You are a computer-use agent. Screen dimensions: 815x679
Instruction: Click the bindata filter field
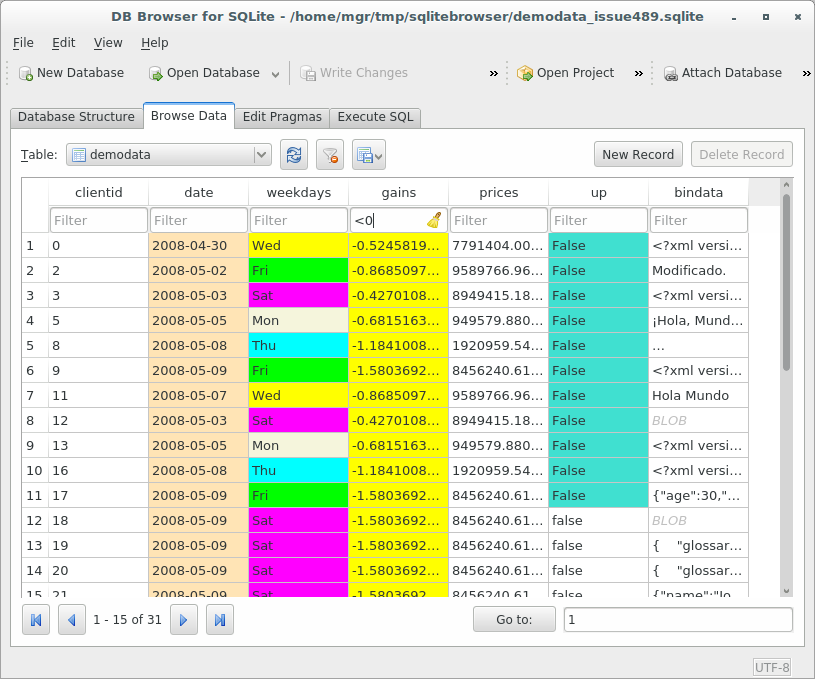pyautogui.click(x=699, y=220)
